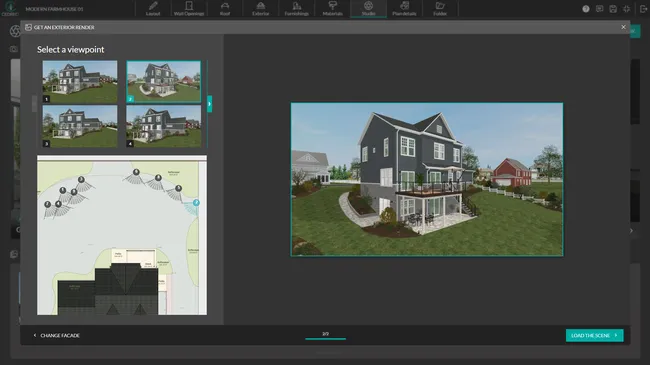Click the teal highlighted camera marker on site plan

[196, 202]
